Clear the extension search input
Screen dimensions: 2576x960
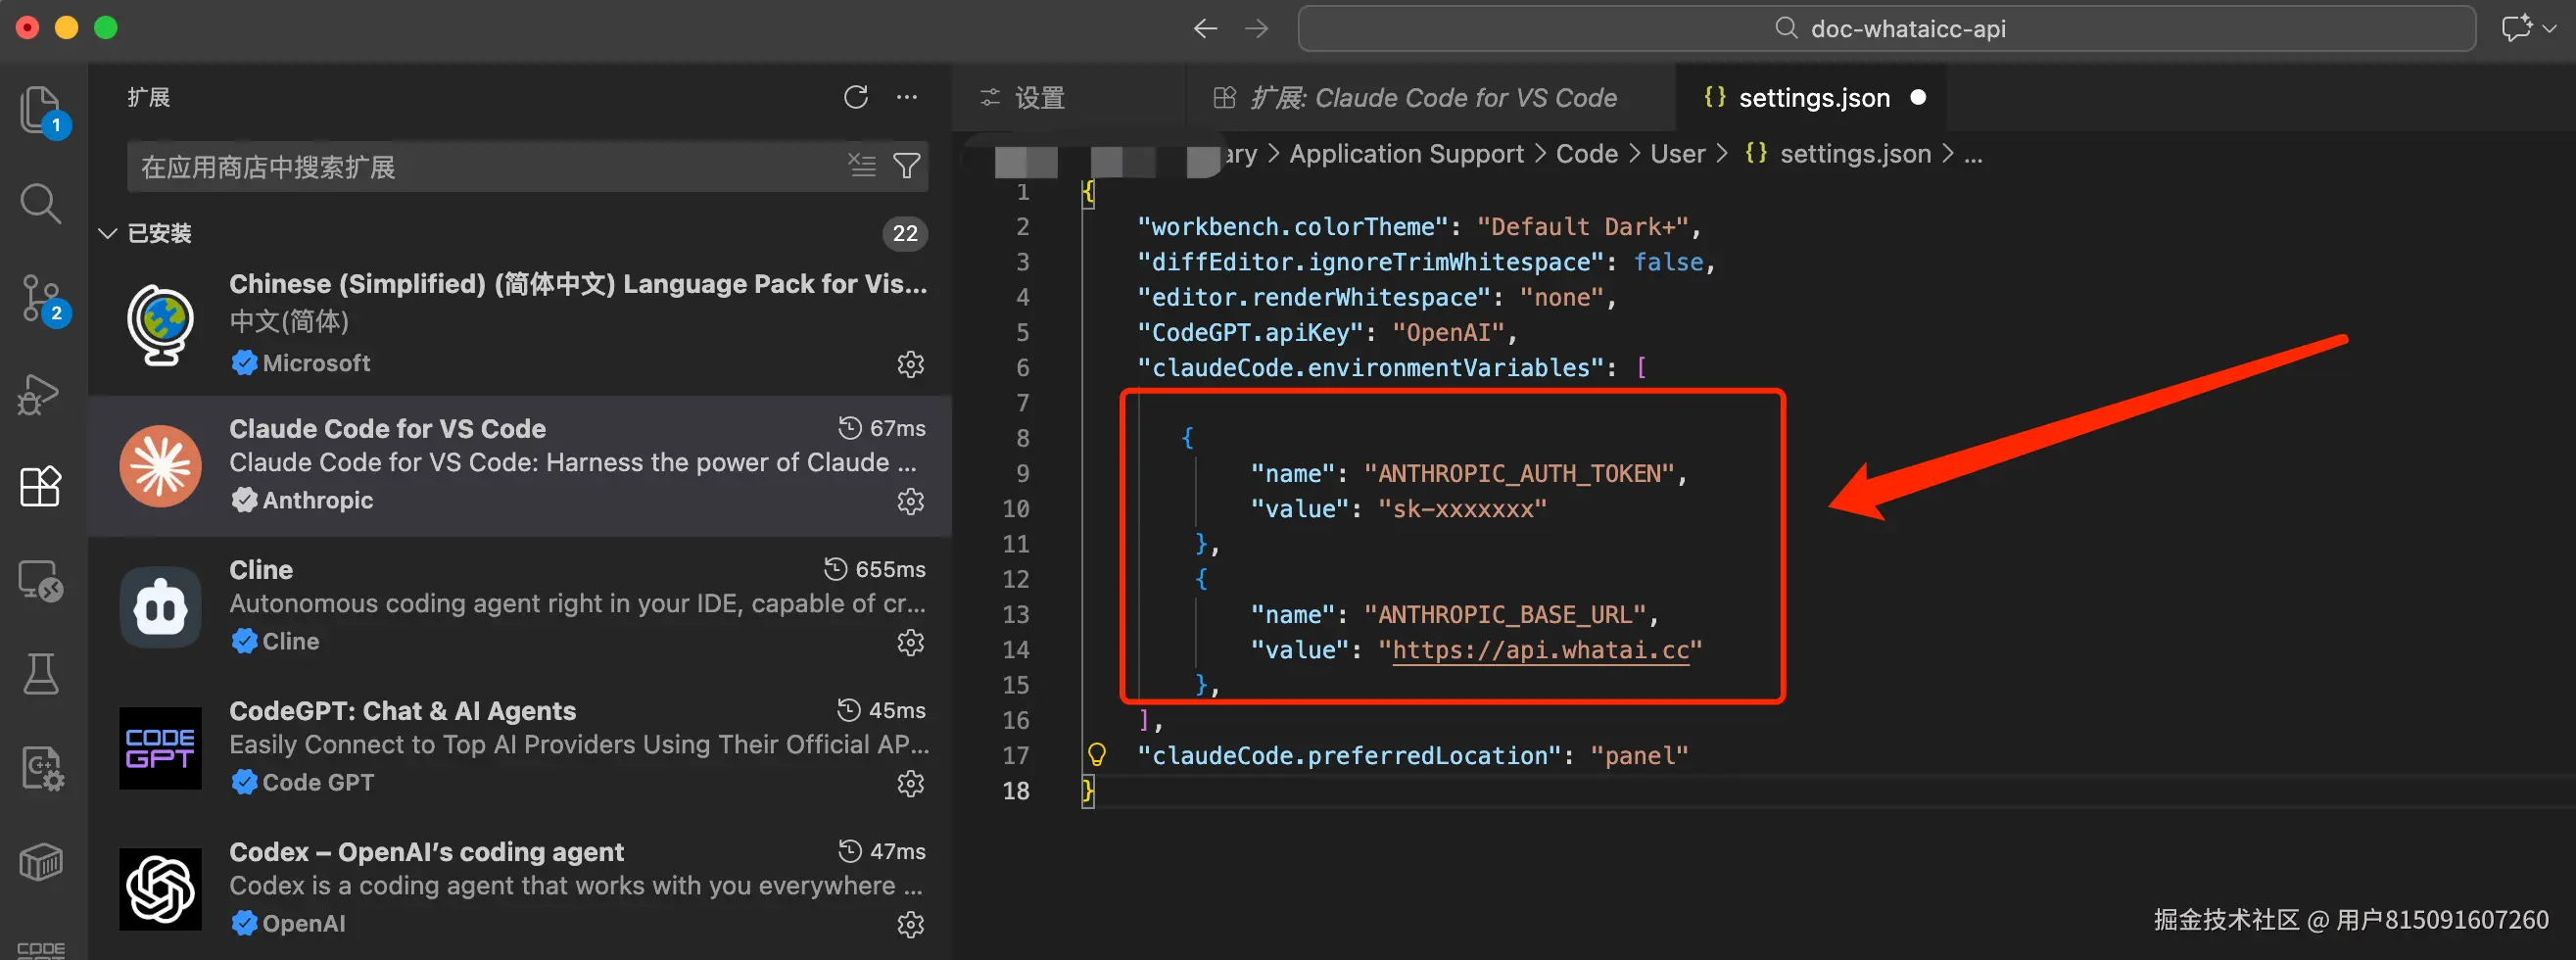[862, 166]
